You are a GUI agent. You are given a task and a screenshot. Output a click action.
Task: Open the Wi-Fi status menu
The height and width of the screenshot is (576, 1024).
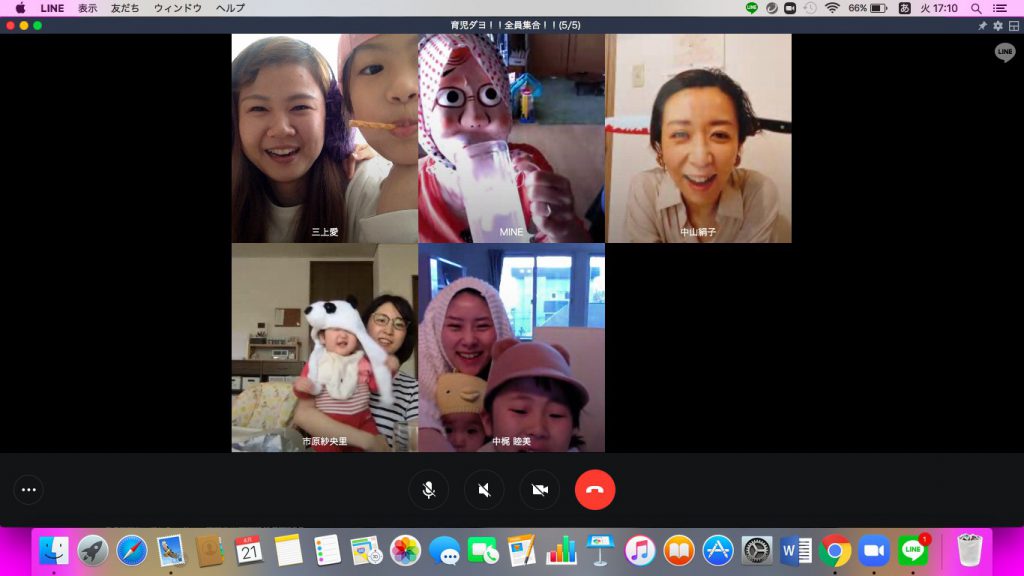click(x=832, y=8)
